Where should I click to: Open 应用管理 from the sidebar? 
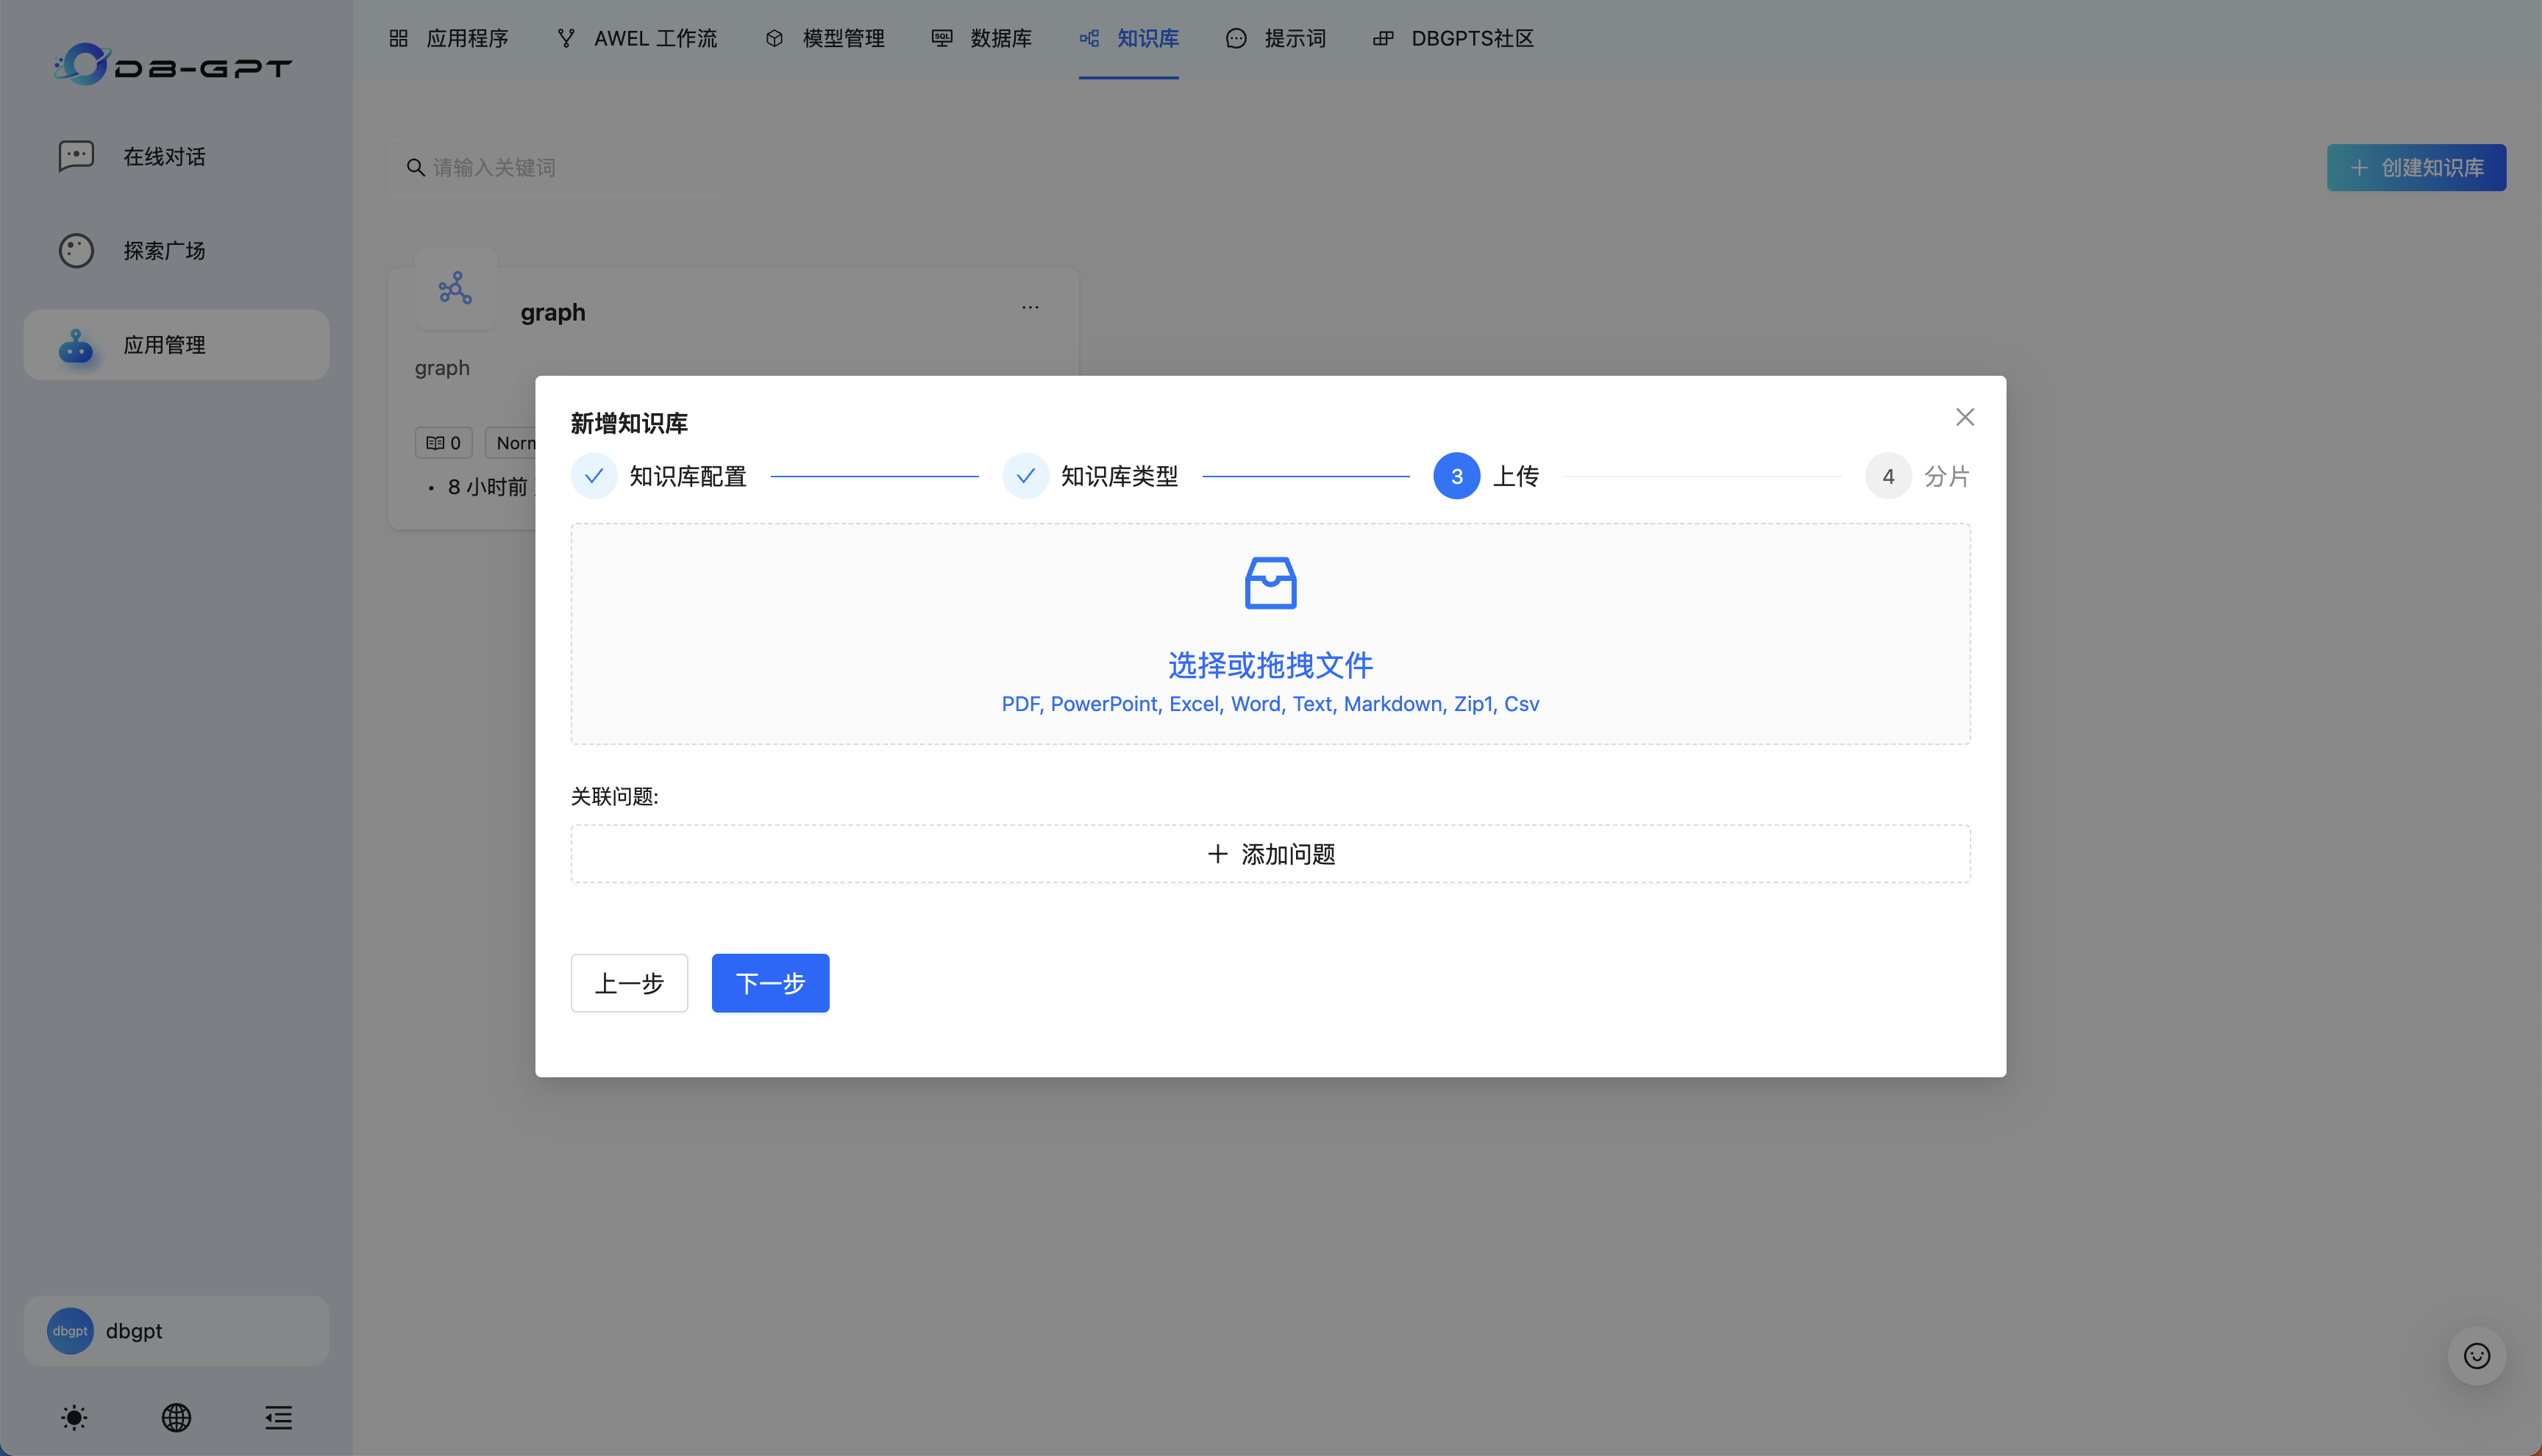(164, 344)
